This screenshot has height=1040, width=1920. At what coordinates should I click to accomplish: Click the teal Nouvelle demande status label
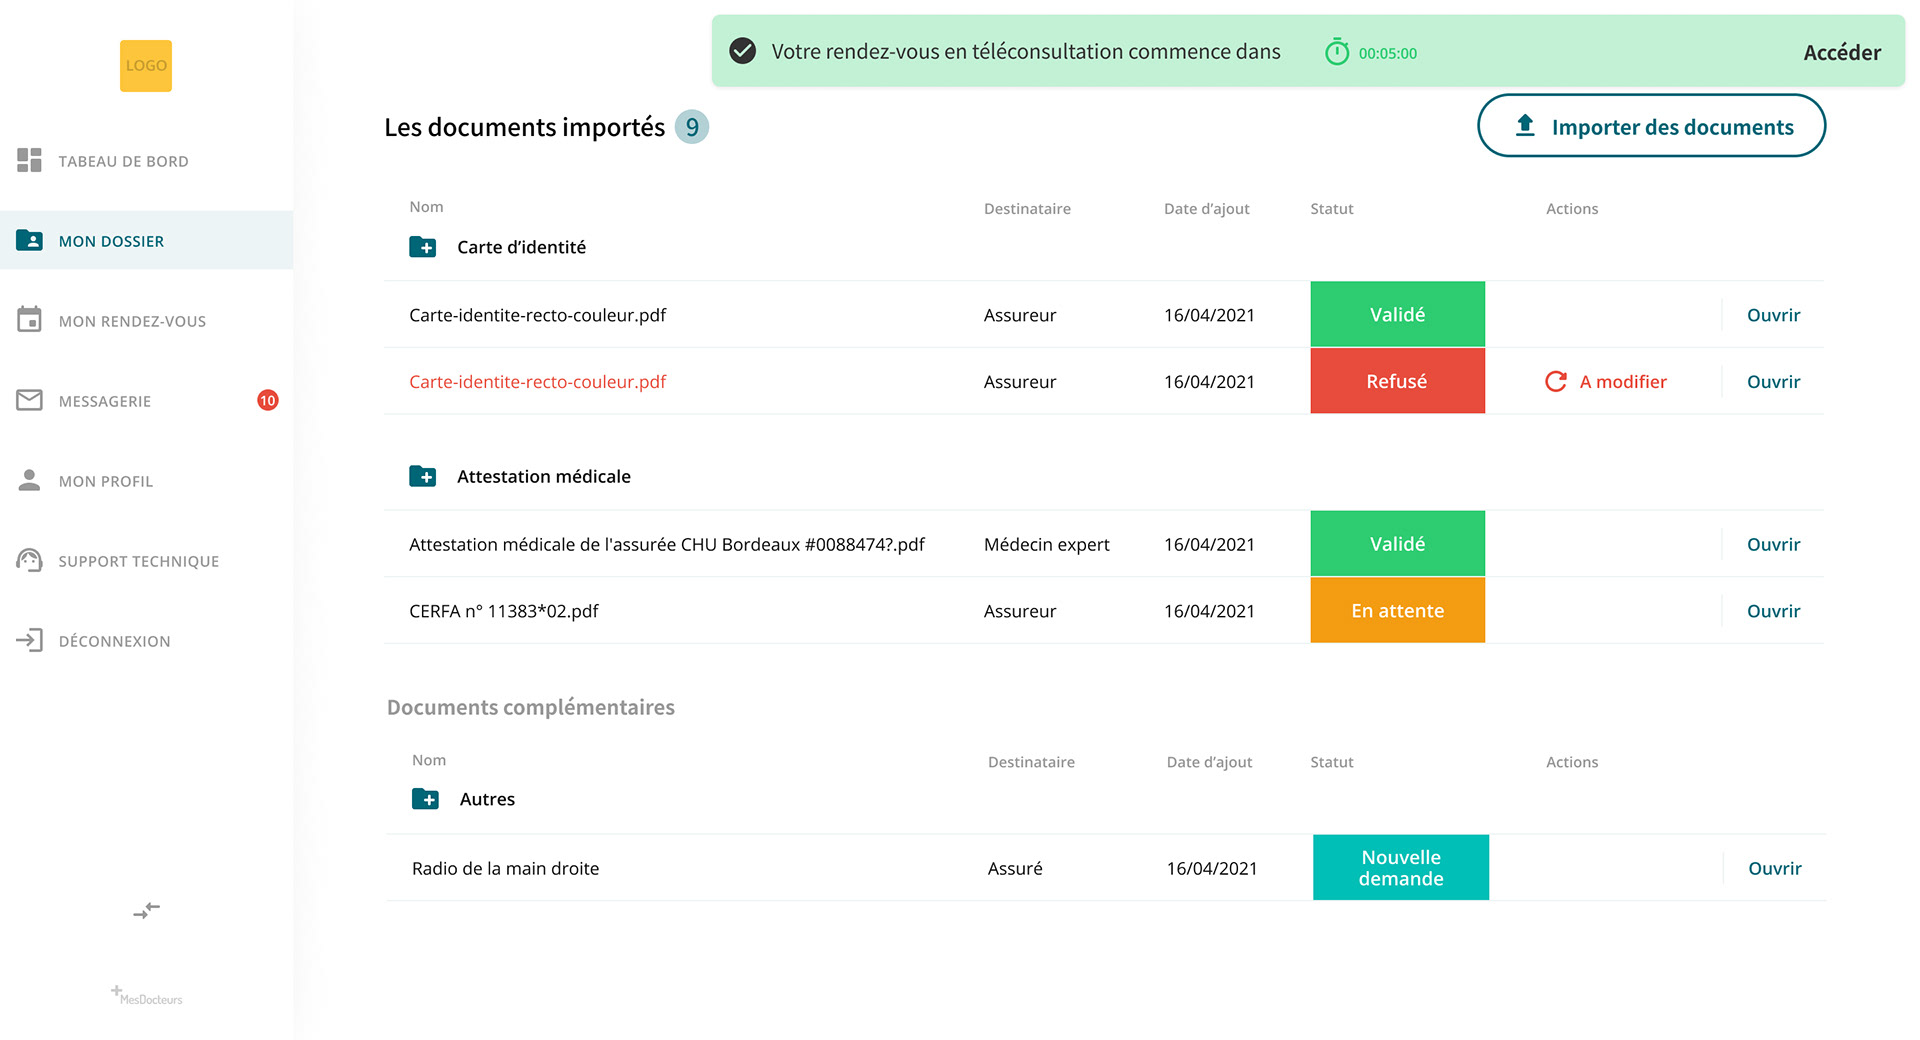[x=1401, y=867]
